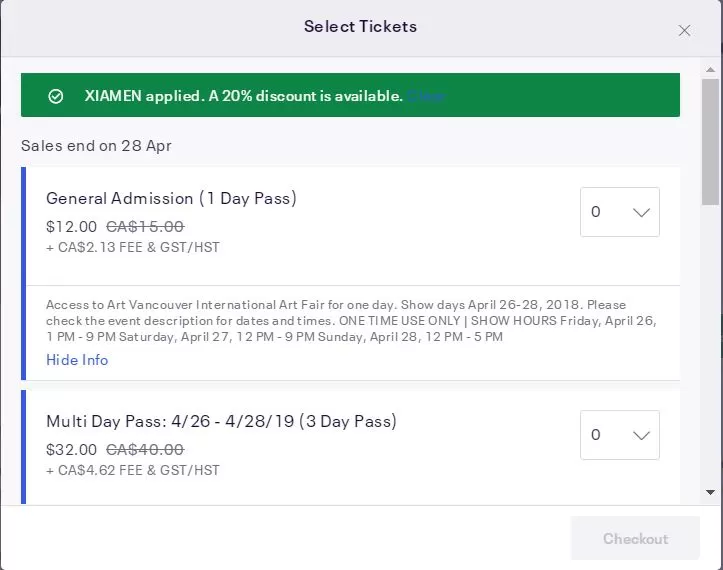The height and width of the screenshot is (570, 723).
Task: Click the strikethrough CA$15.00 original price
Action: click(145, 226)
